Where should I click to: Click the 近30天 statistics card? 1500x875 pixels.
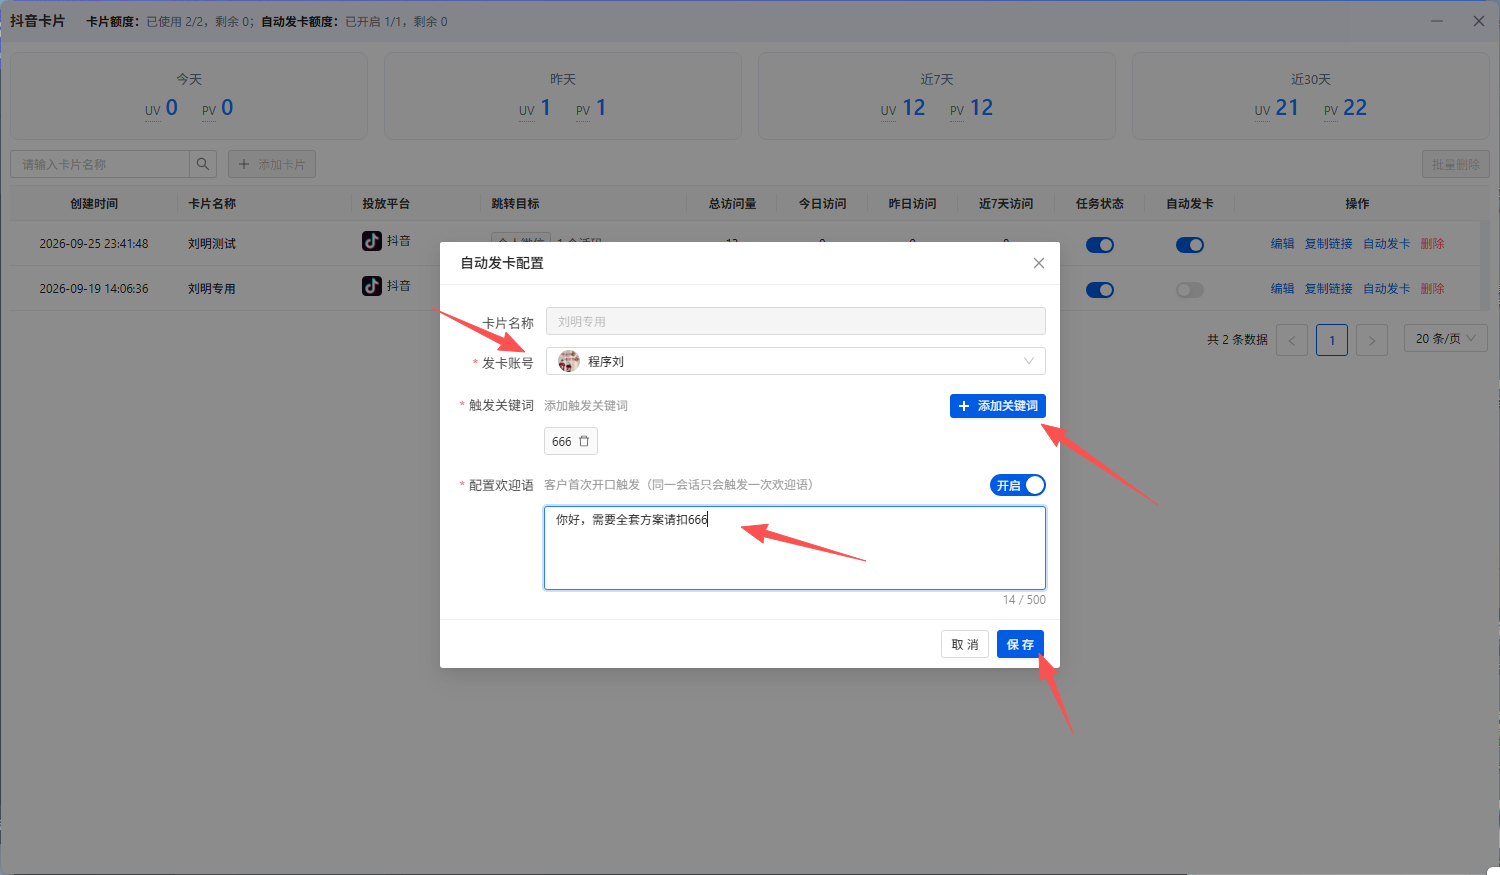[1311, 96]
